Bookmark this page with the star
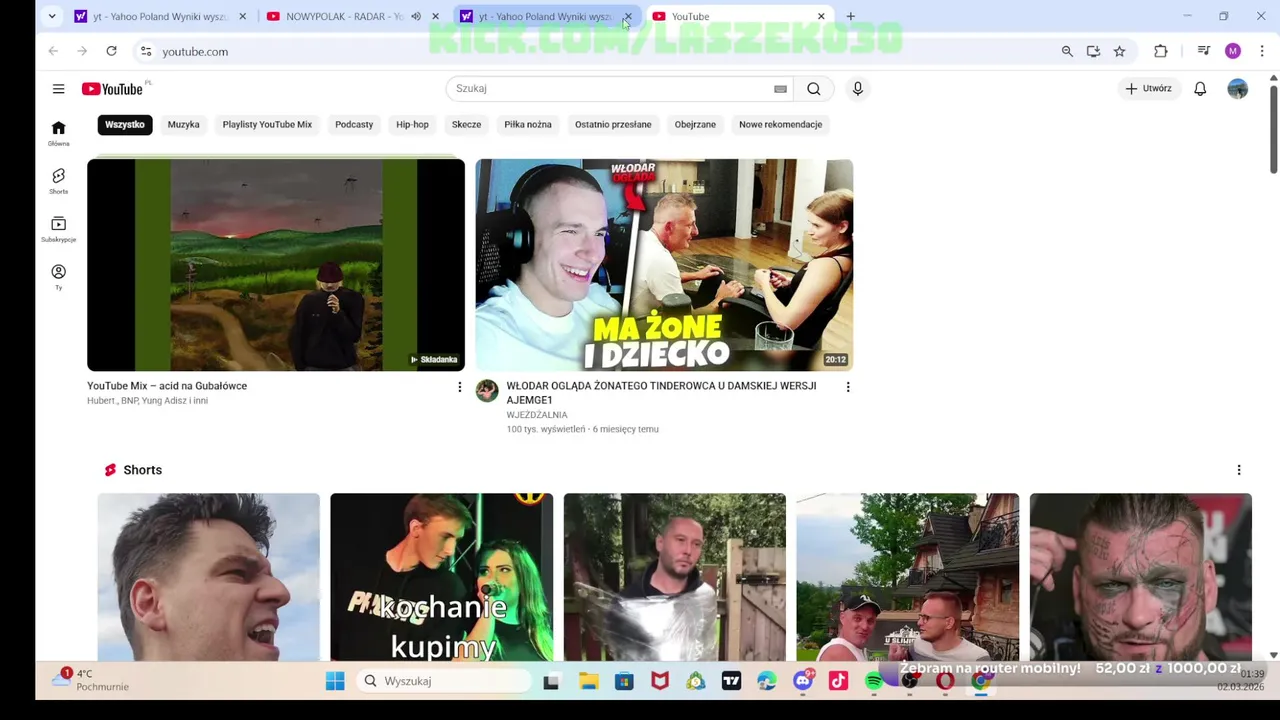Image resolution: width=1280 pixels, height=720 pixels. pos(1119,51)
